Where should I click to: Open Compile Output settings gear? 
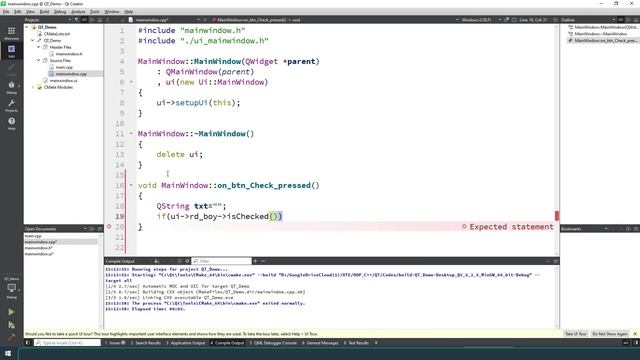tap(187, 261)
